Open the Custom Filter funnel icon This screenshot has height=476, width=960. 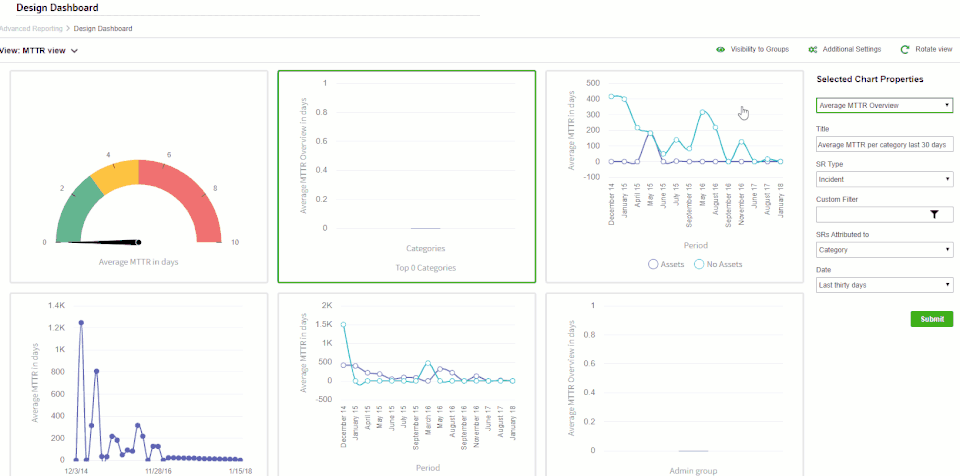click(x=934, y=214)
